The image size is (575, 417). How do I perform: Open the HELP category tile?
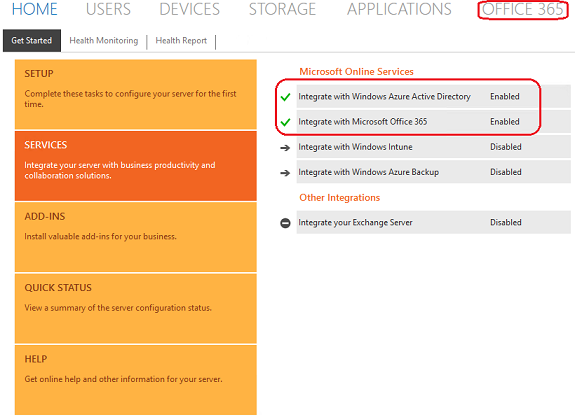pos(136,380)
